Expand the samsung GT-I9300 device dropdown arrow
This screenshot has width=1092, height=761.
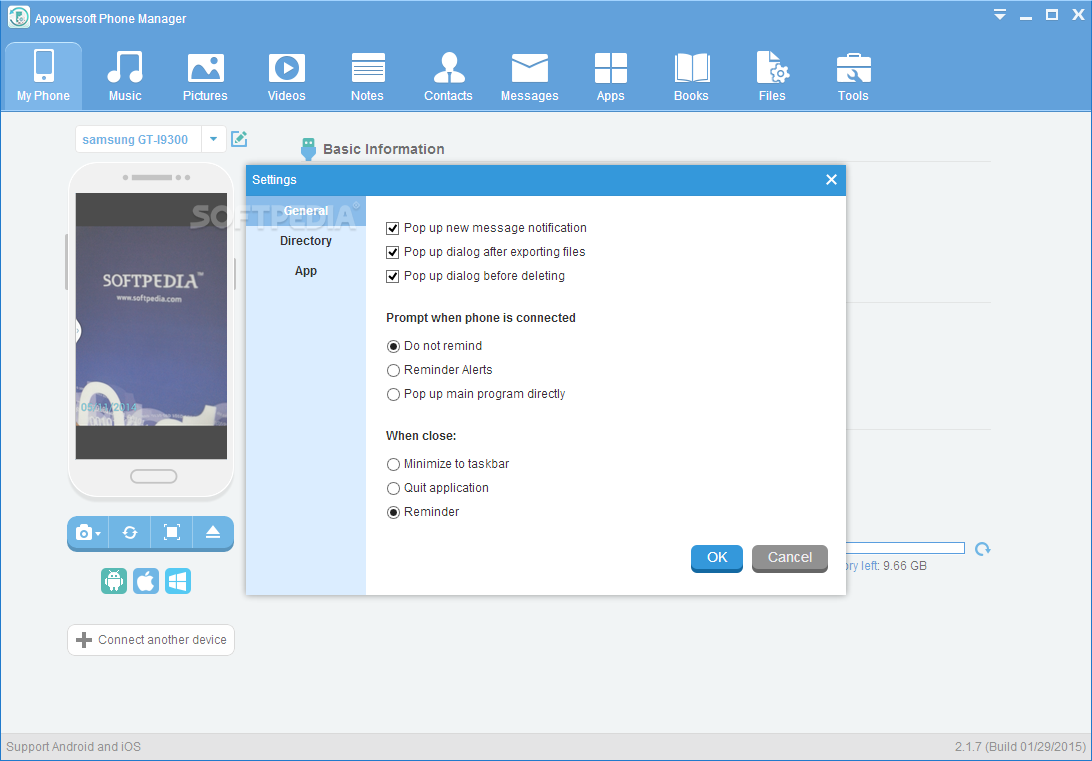pos(214,139)
